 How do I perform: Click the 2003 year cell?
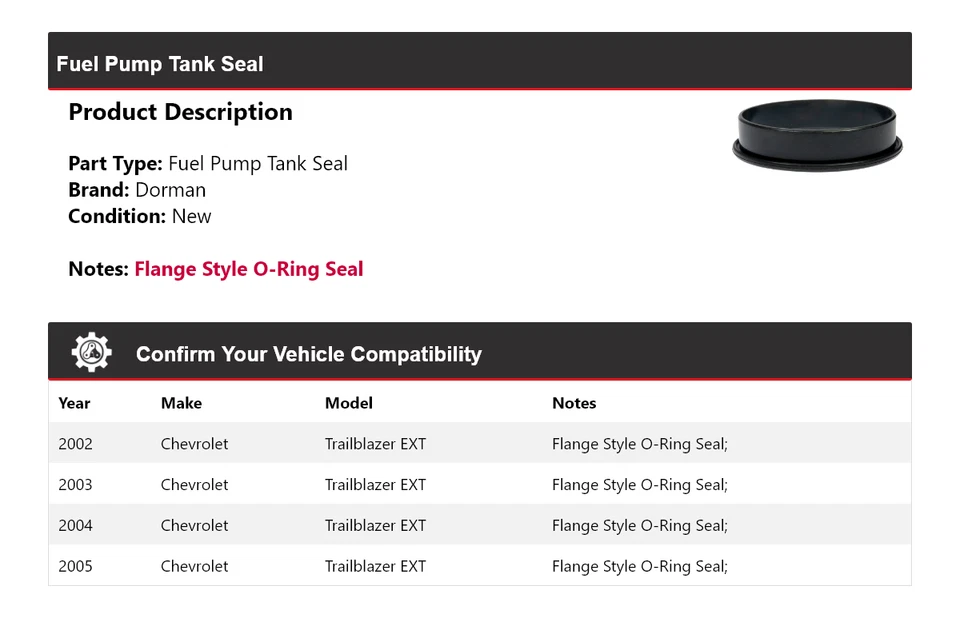(x=75, y=485)
